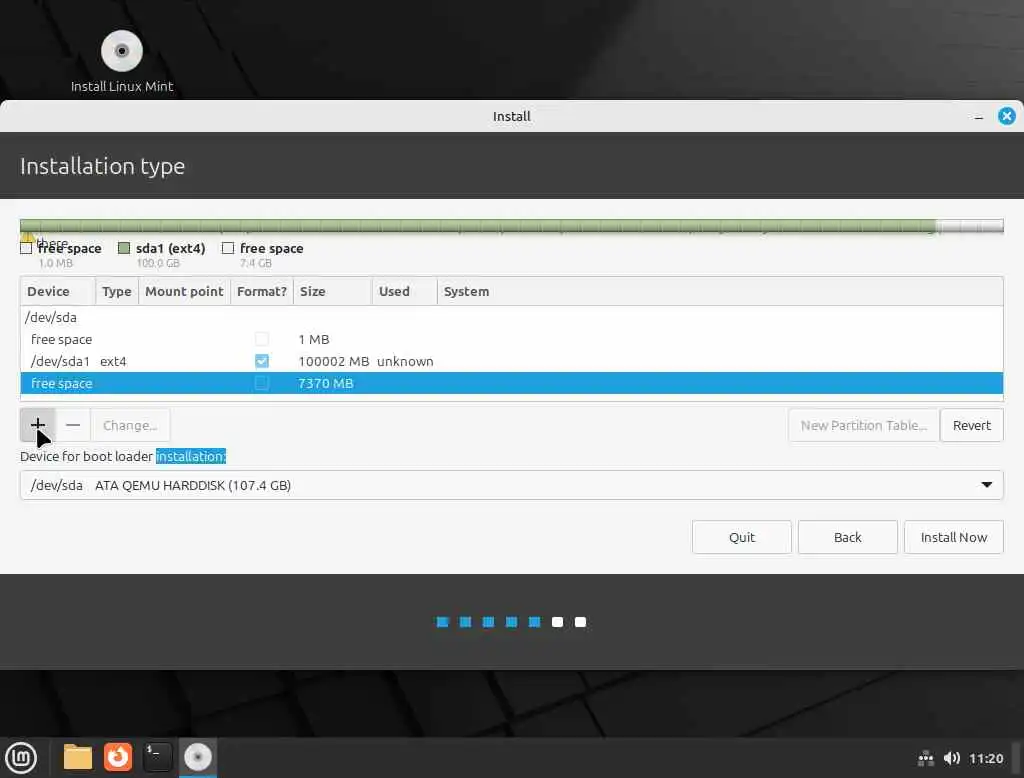Open the Linux Mint start menu
The height and width of the screenshot is (778, 1024).
coord(21,758)
